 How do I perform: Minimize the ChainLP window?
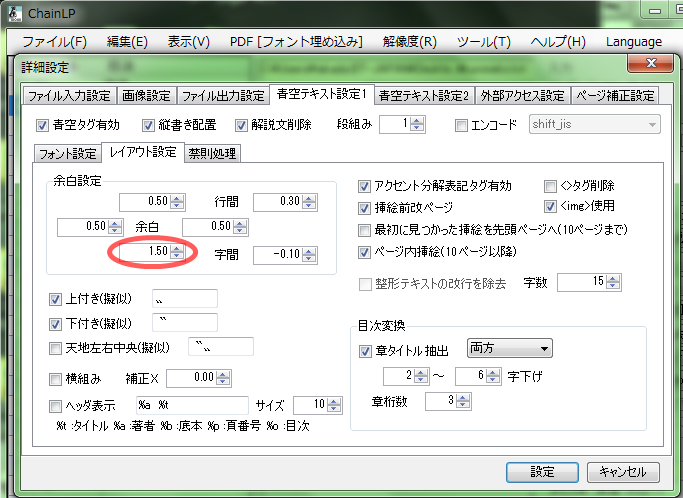click(655, 11)
